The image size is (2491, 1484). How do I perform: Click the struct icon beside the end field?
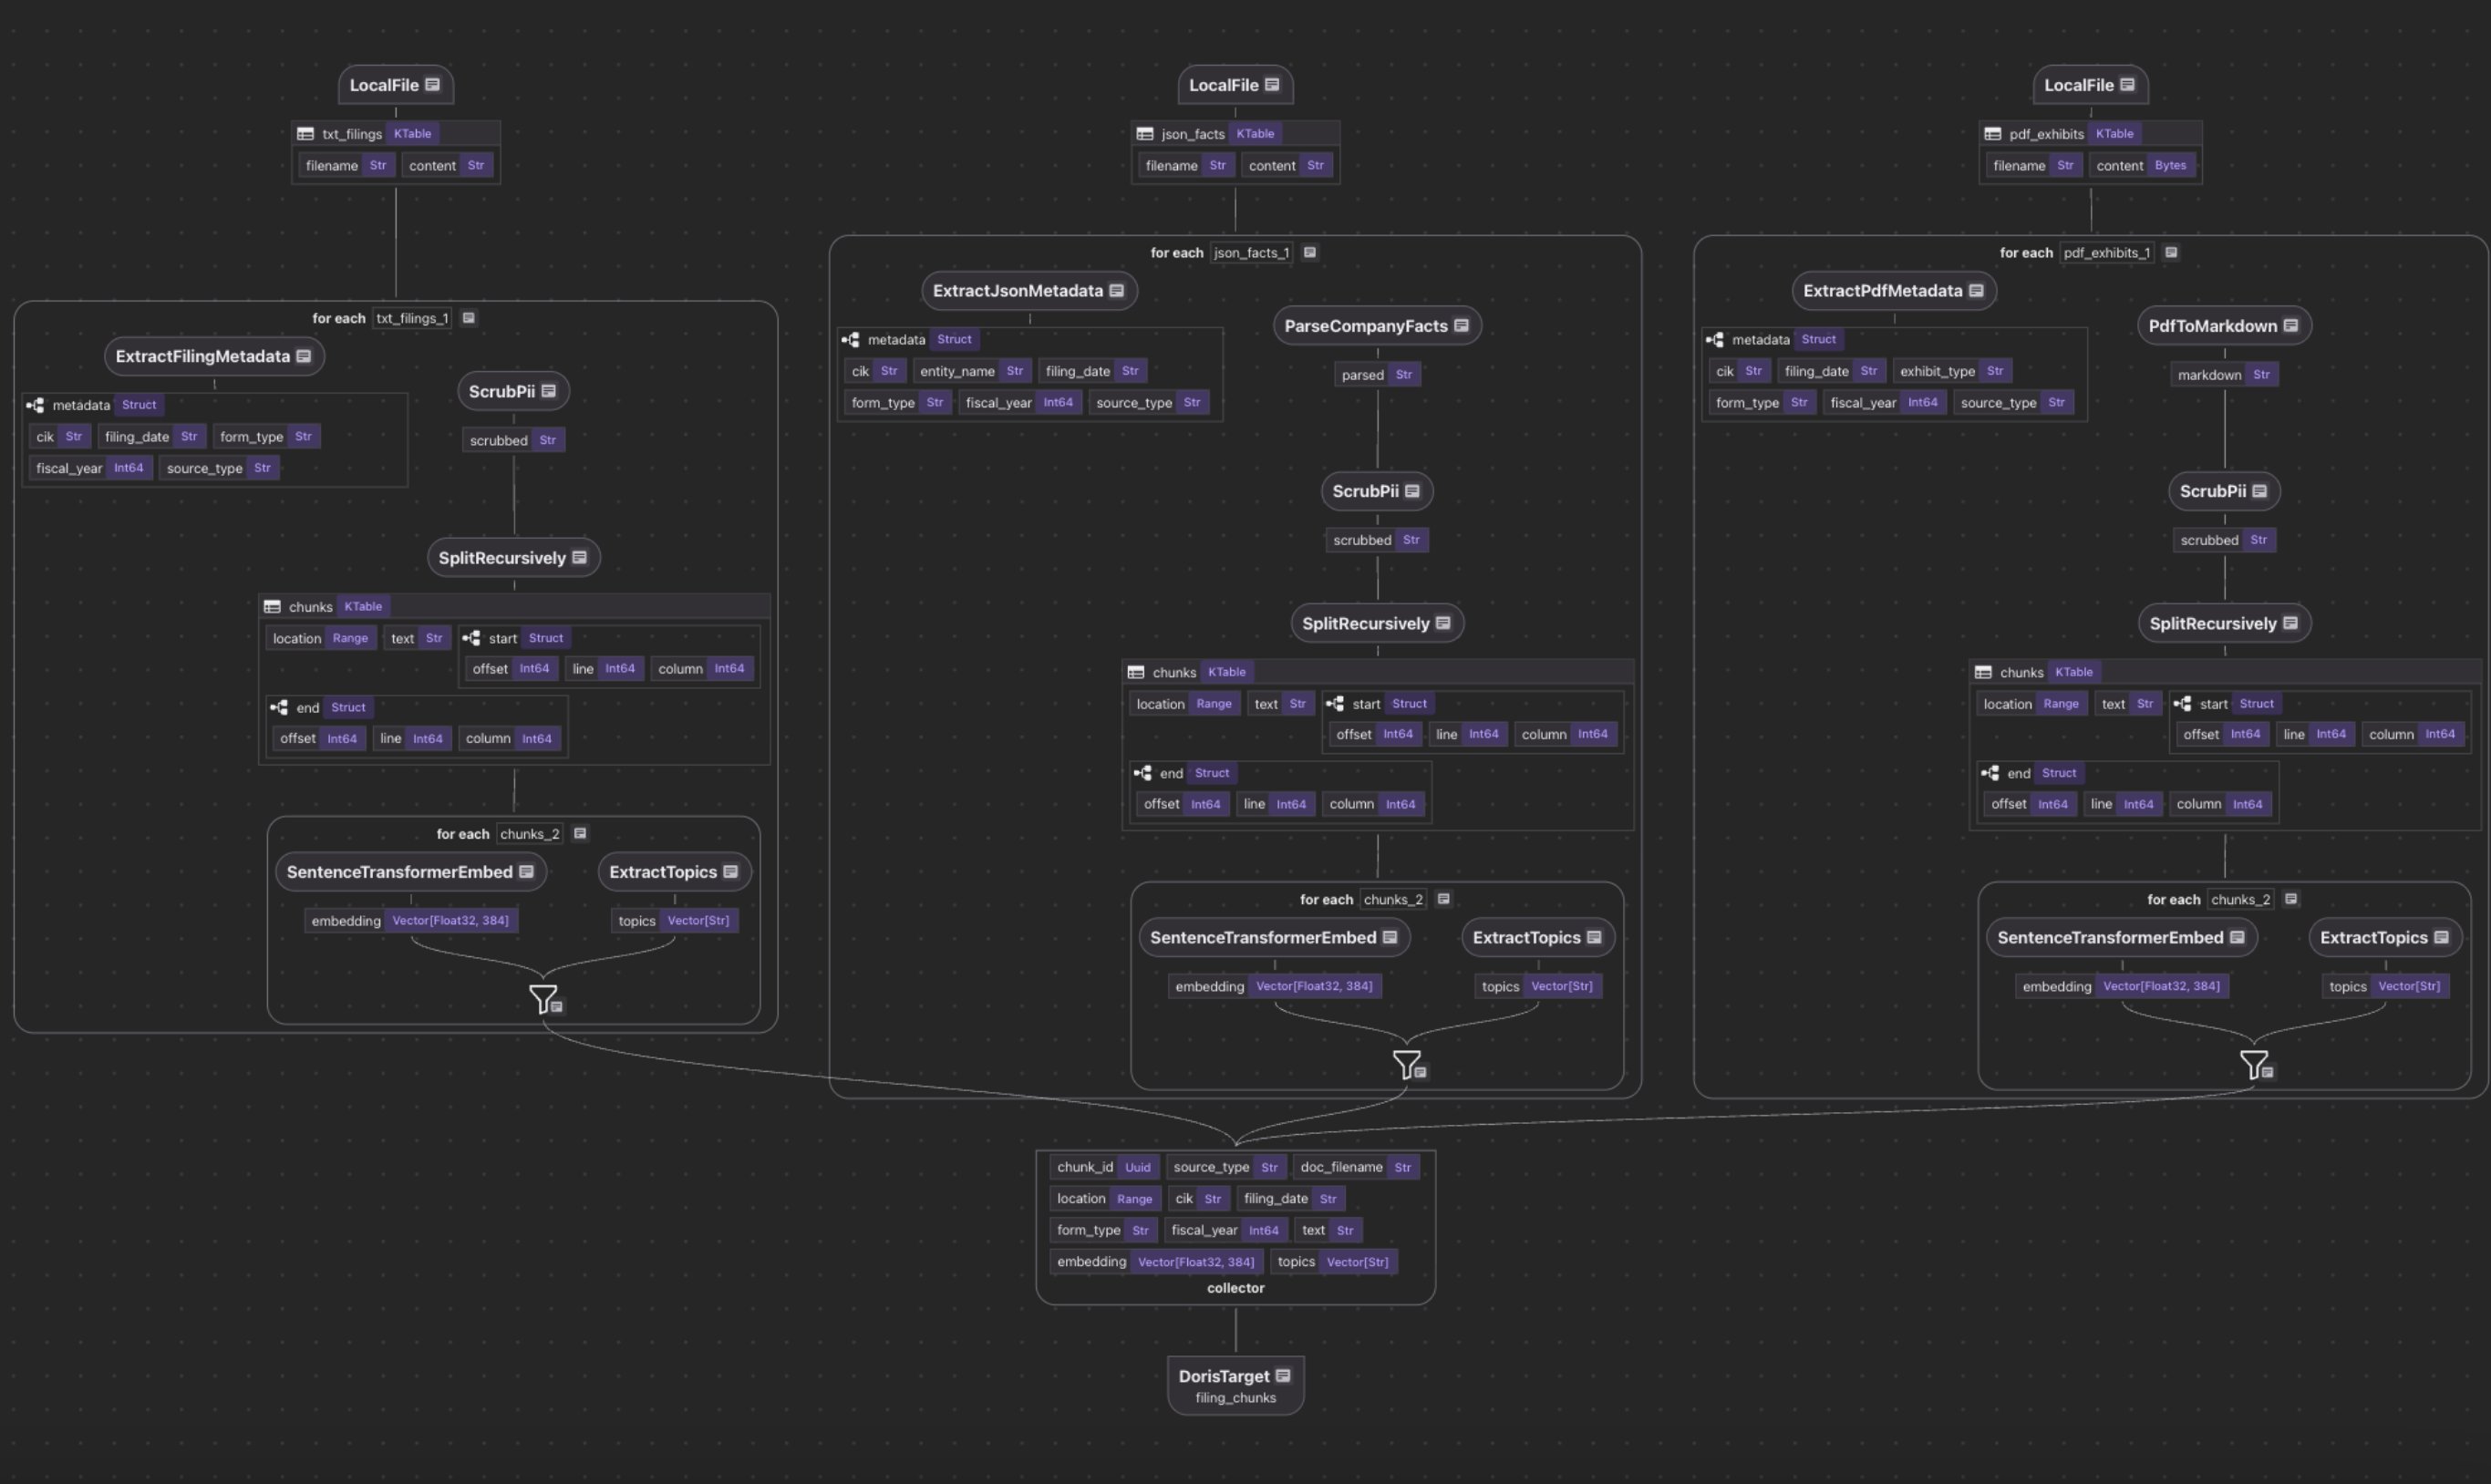(279, 707)
